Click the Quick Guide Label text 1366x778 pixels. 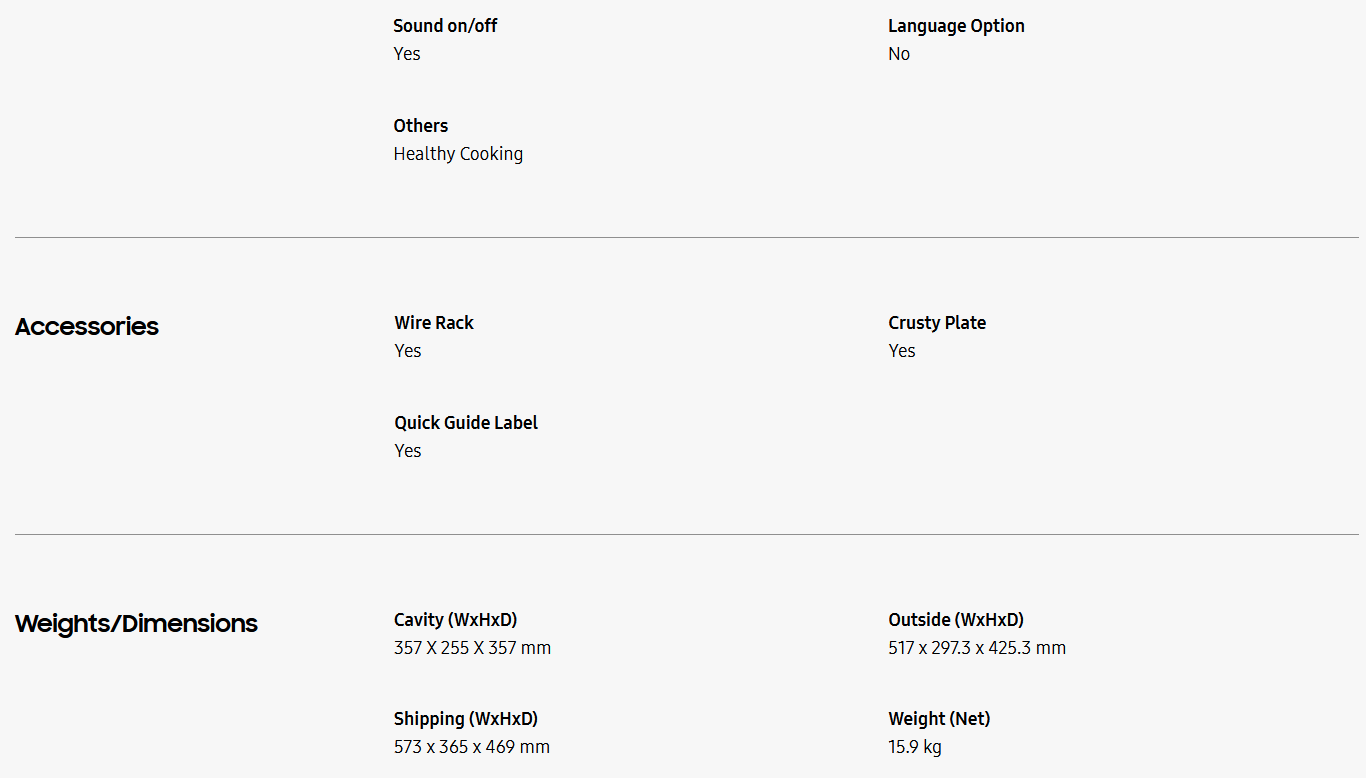click(466, 423)
